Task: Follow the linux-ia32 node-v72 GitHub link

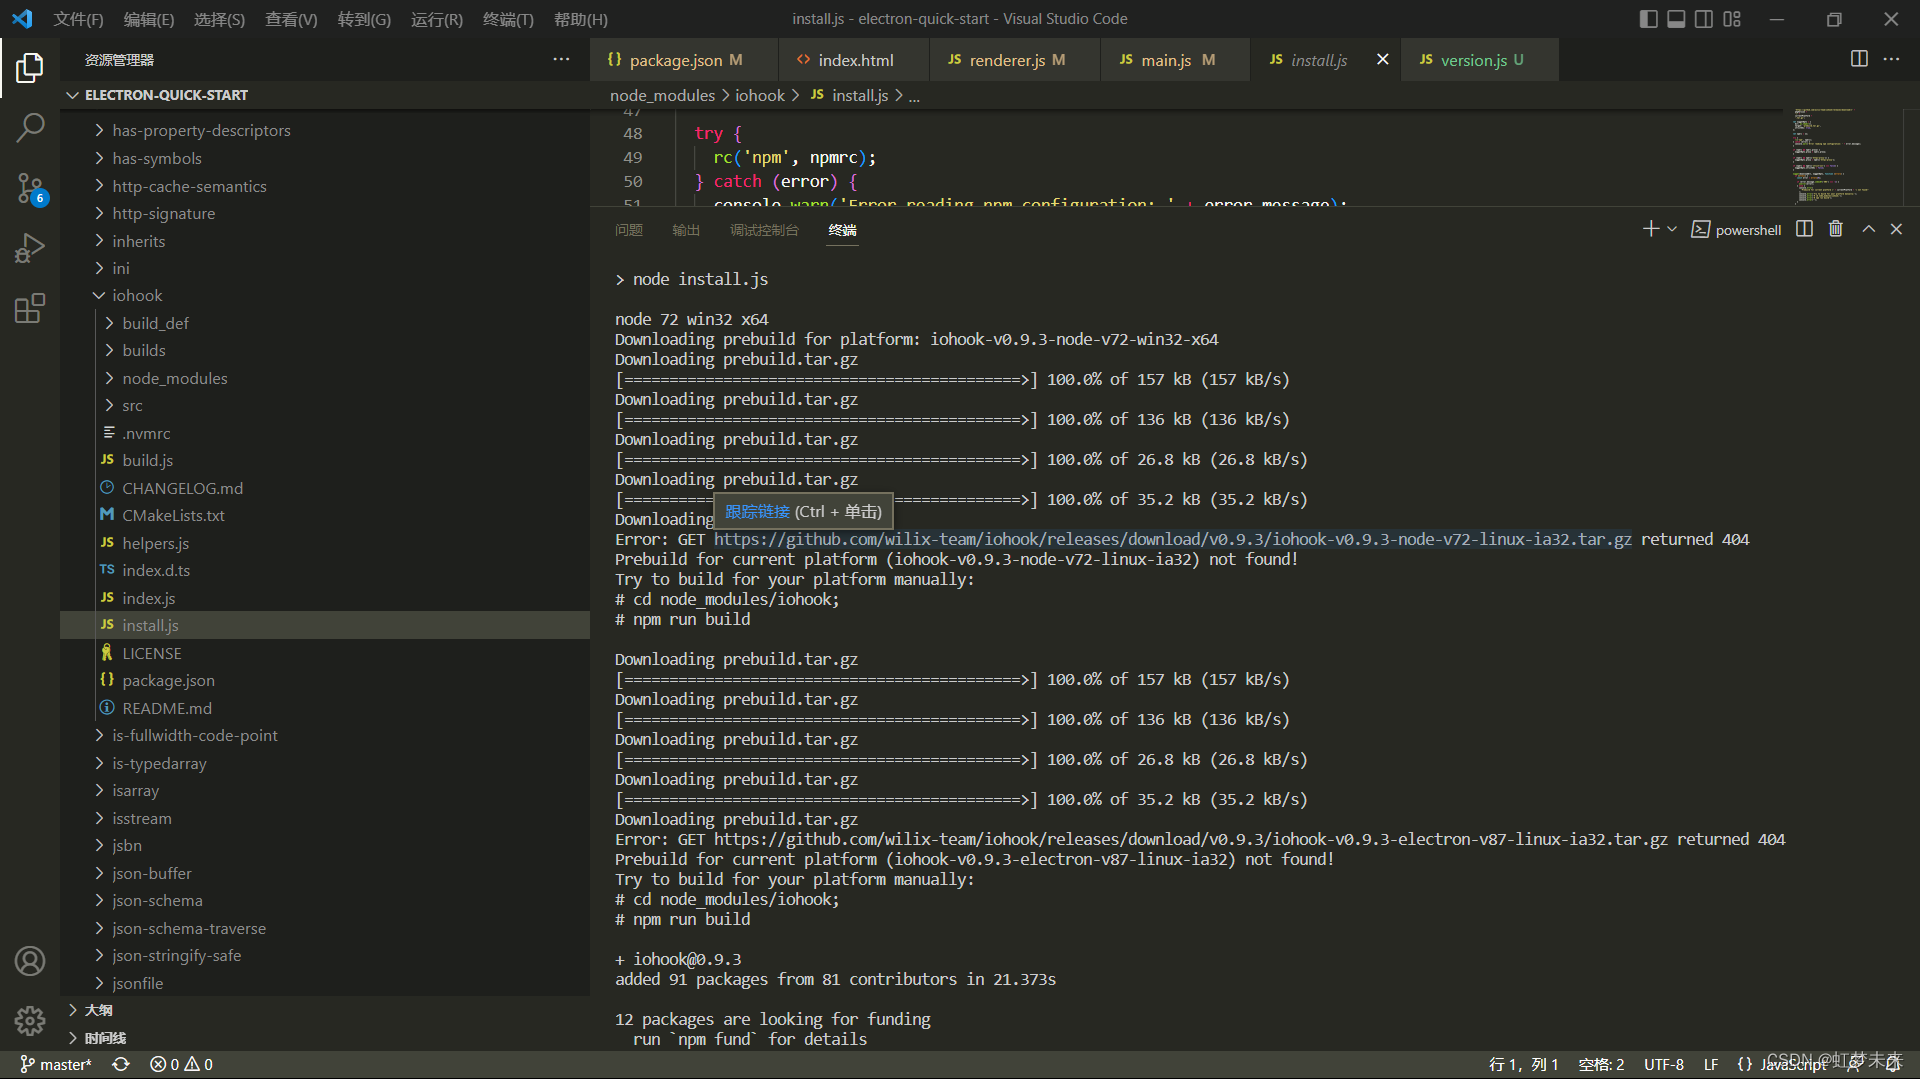Action: coord(1172,540)
